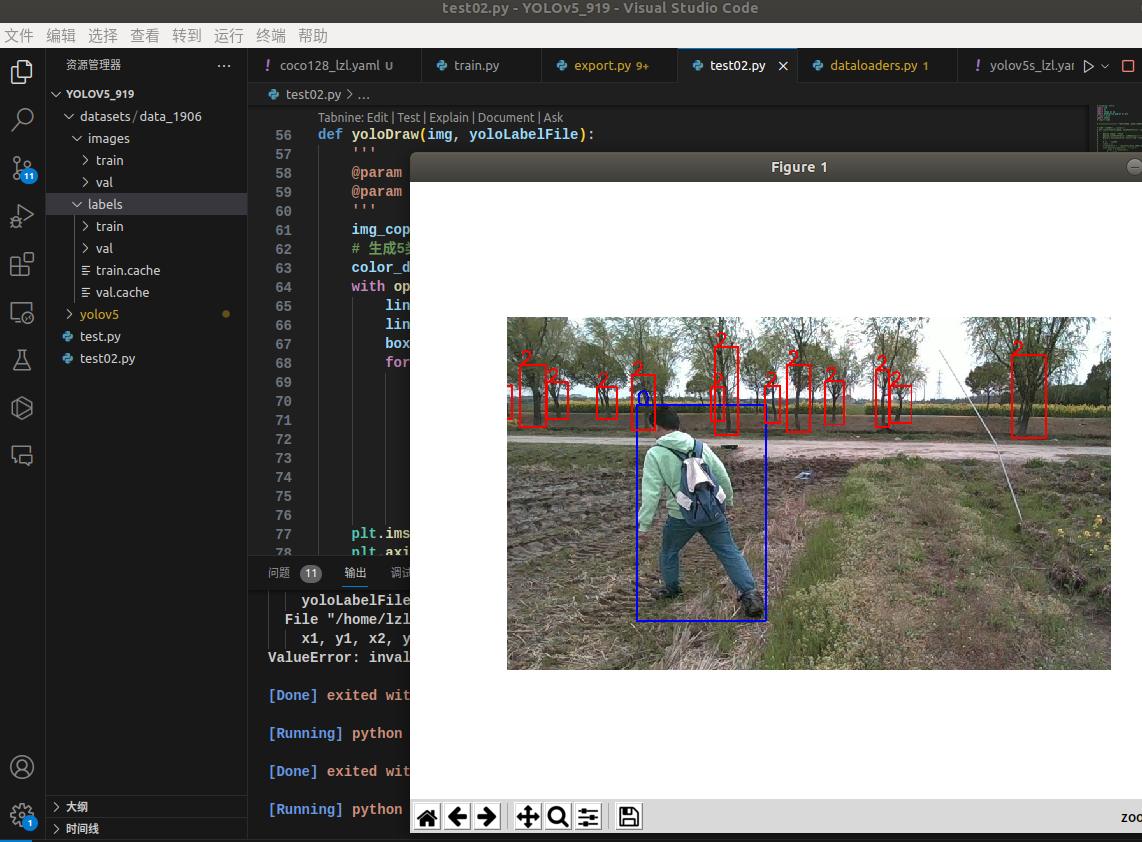1142x842 pixels.
Task: Open train.cache file in explorer
Action: point(127,270)
